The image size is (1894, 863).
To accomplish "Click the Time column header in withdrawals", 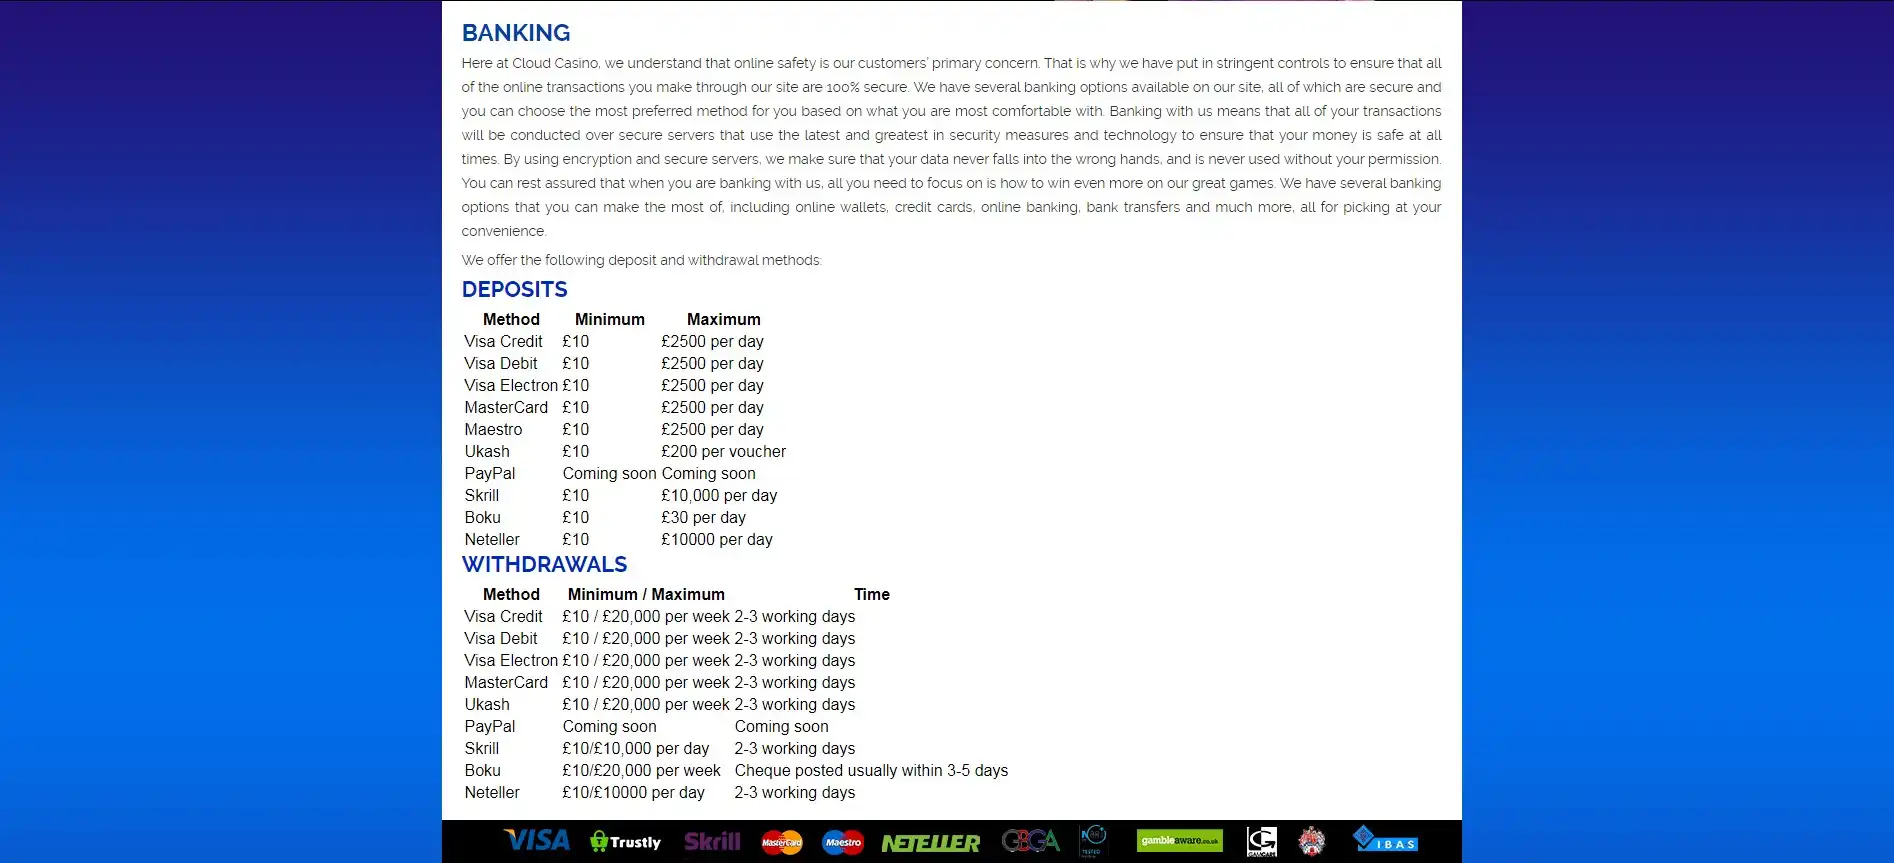I will point(871,595).
